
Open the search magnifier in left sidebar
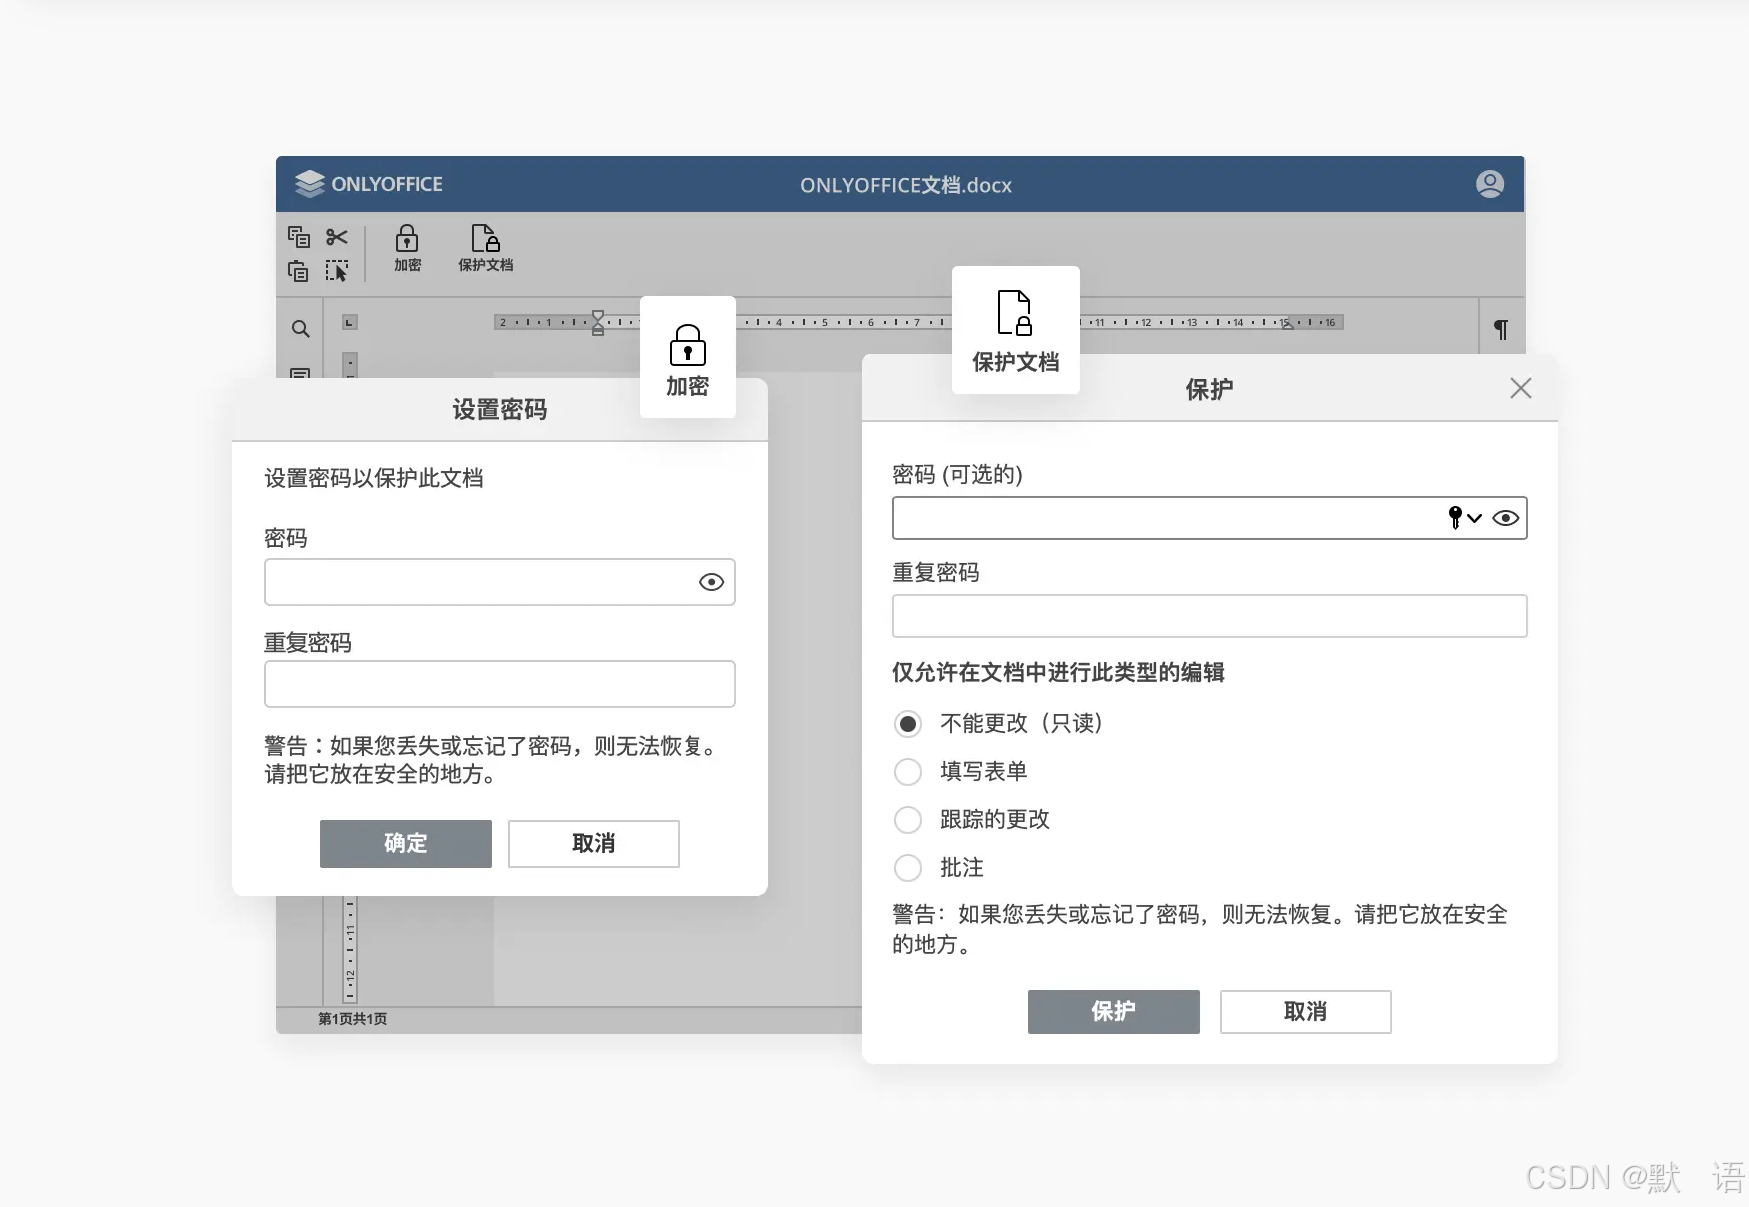pos(300,329)
